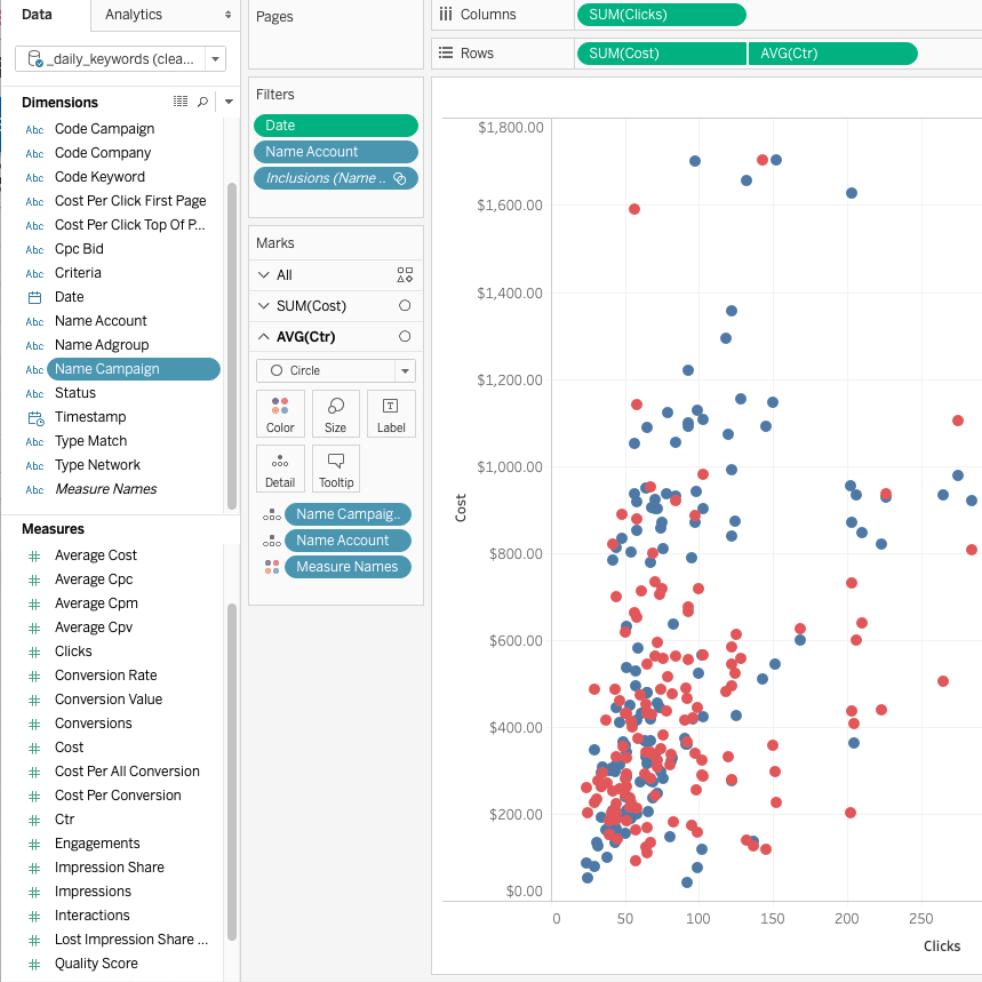
Task: Open the Dimensions pane menu arrow
Action: [x=229, y=101]
